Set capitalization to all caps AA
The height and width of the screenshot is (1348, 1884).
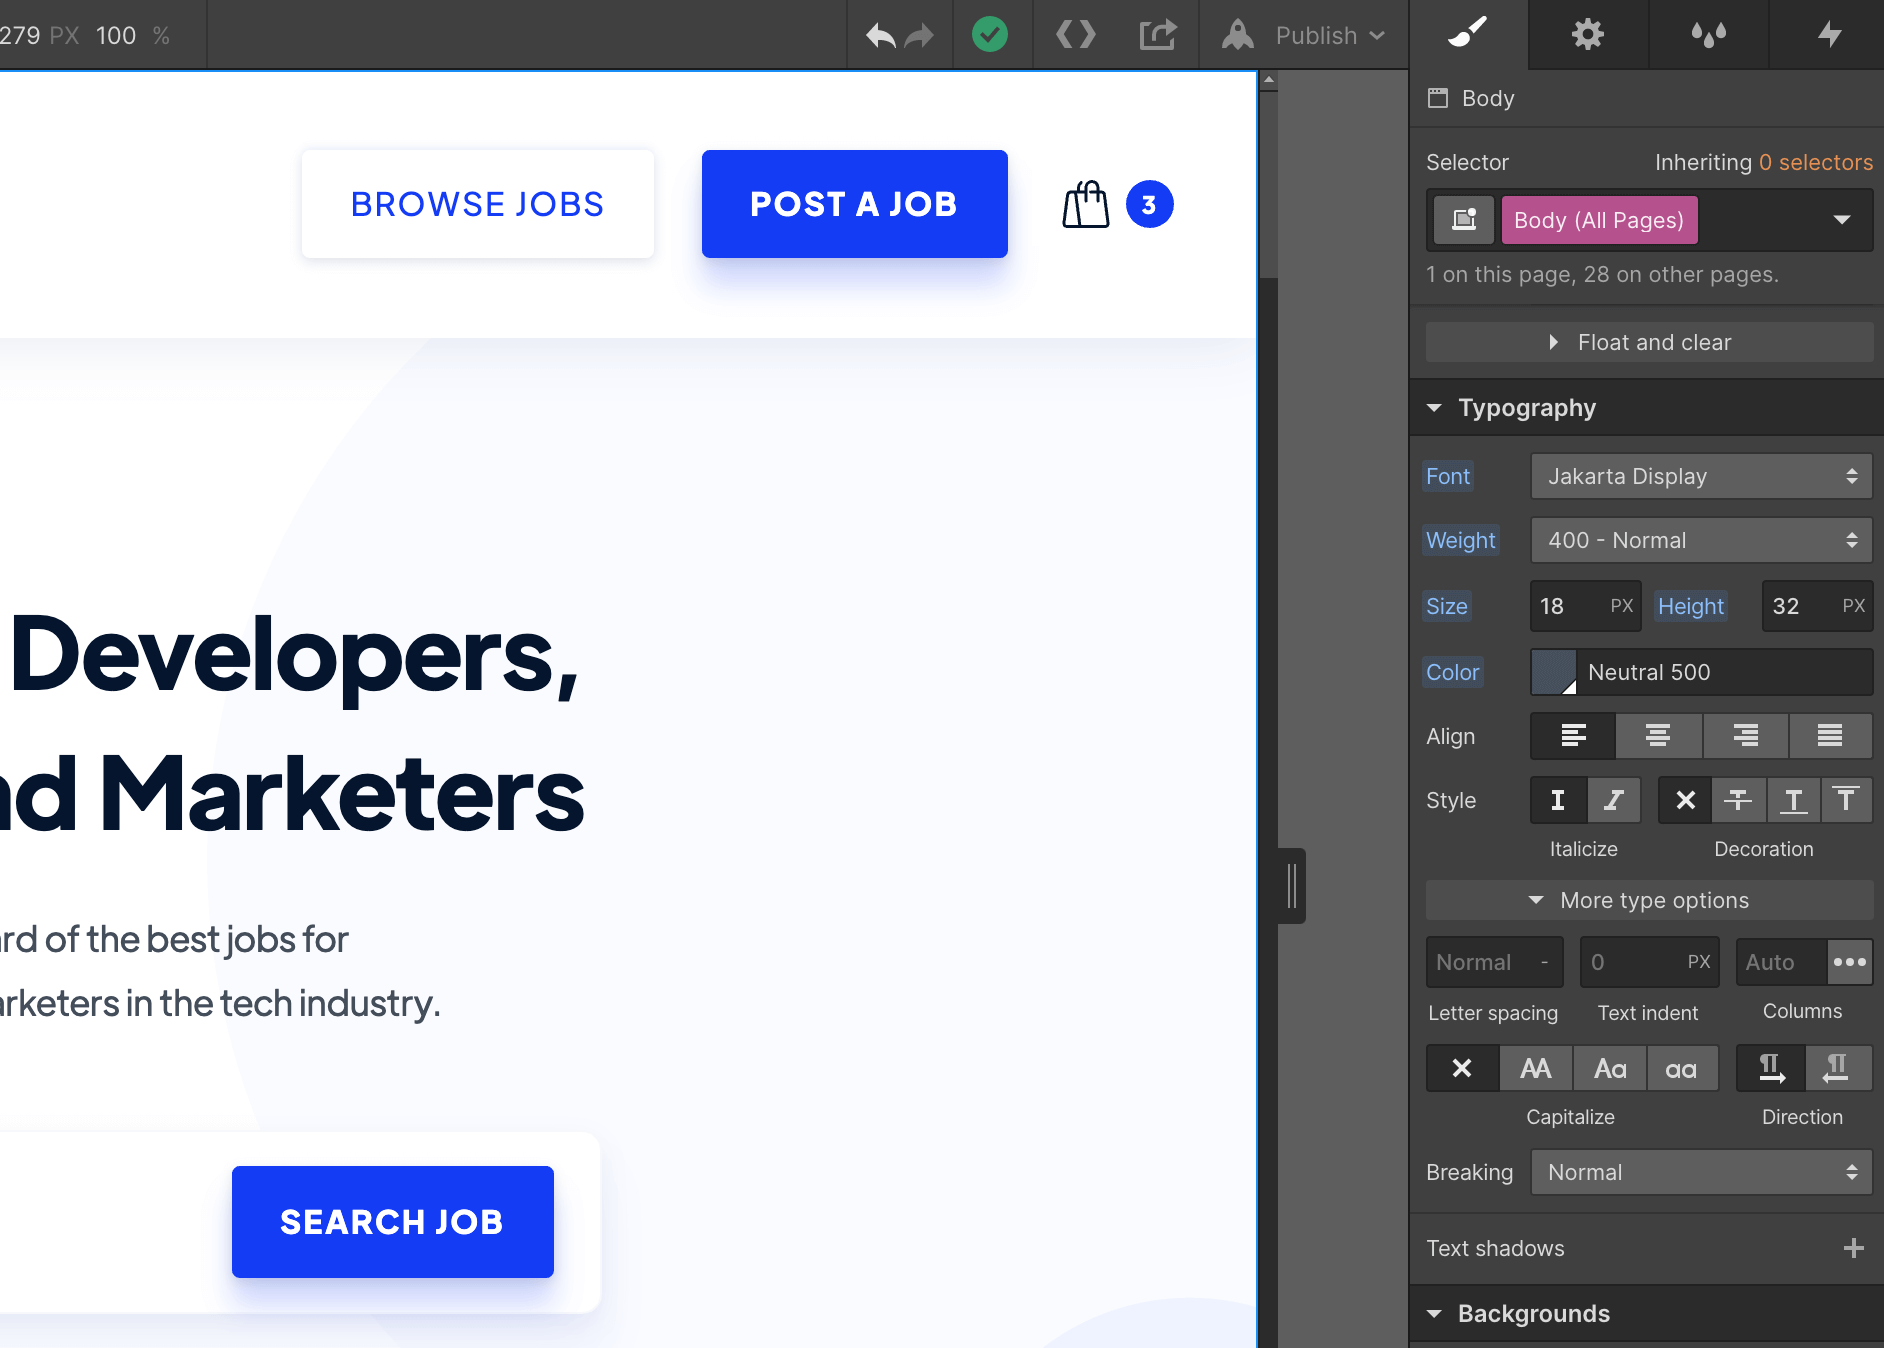(x=1535, y=1069)
